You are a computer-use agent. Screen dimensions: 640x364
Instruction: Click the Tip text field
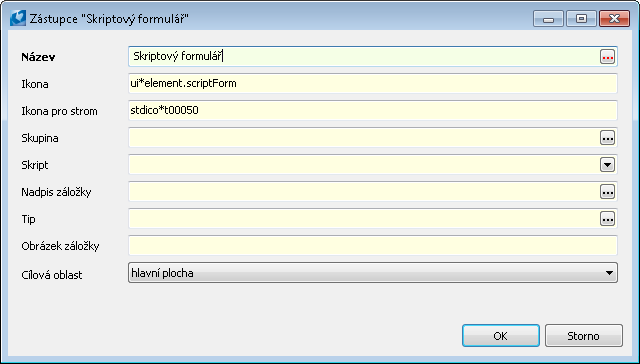click(x=364, y=219)
